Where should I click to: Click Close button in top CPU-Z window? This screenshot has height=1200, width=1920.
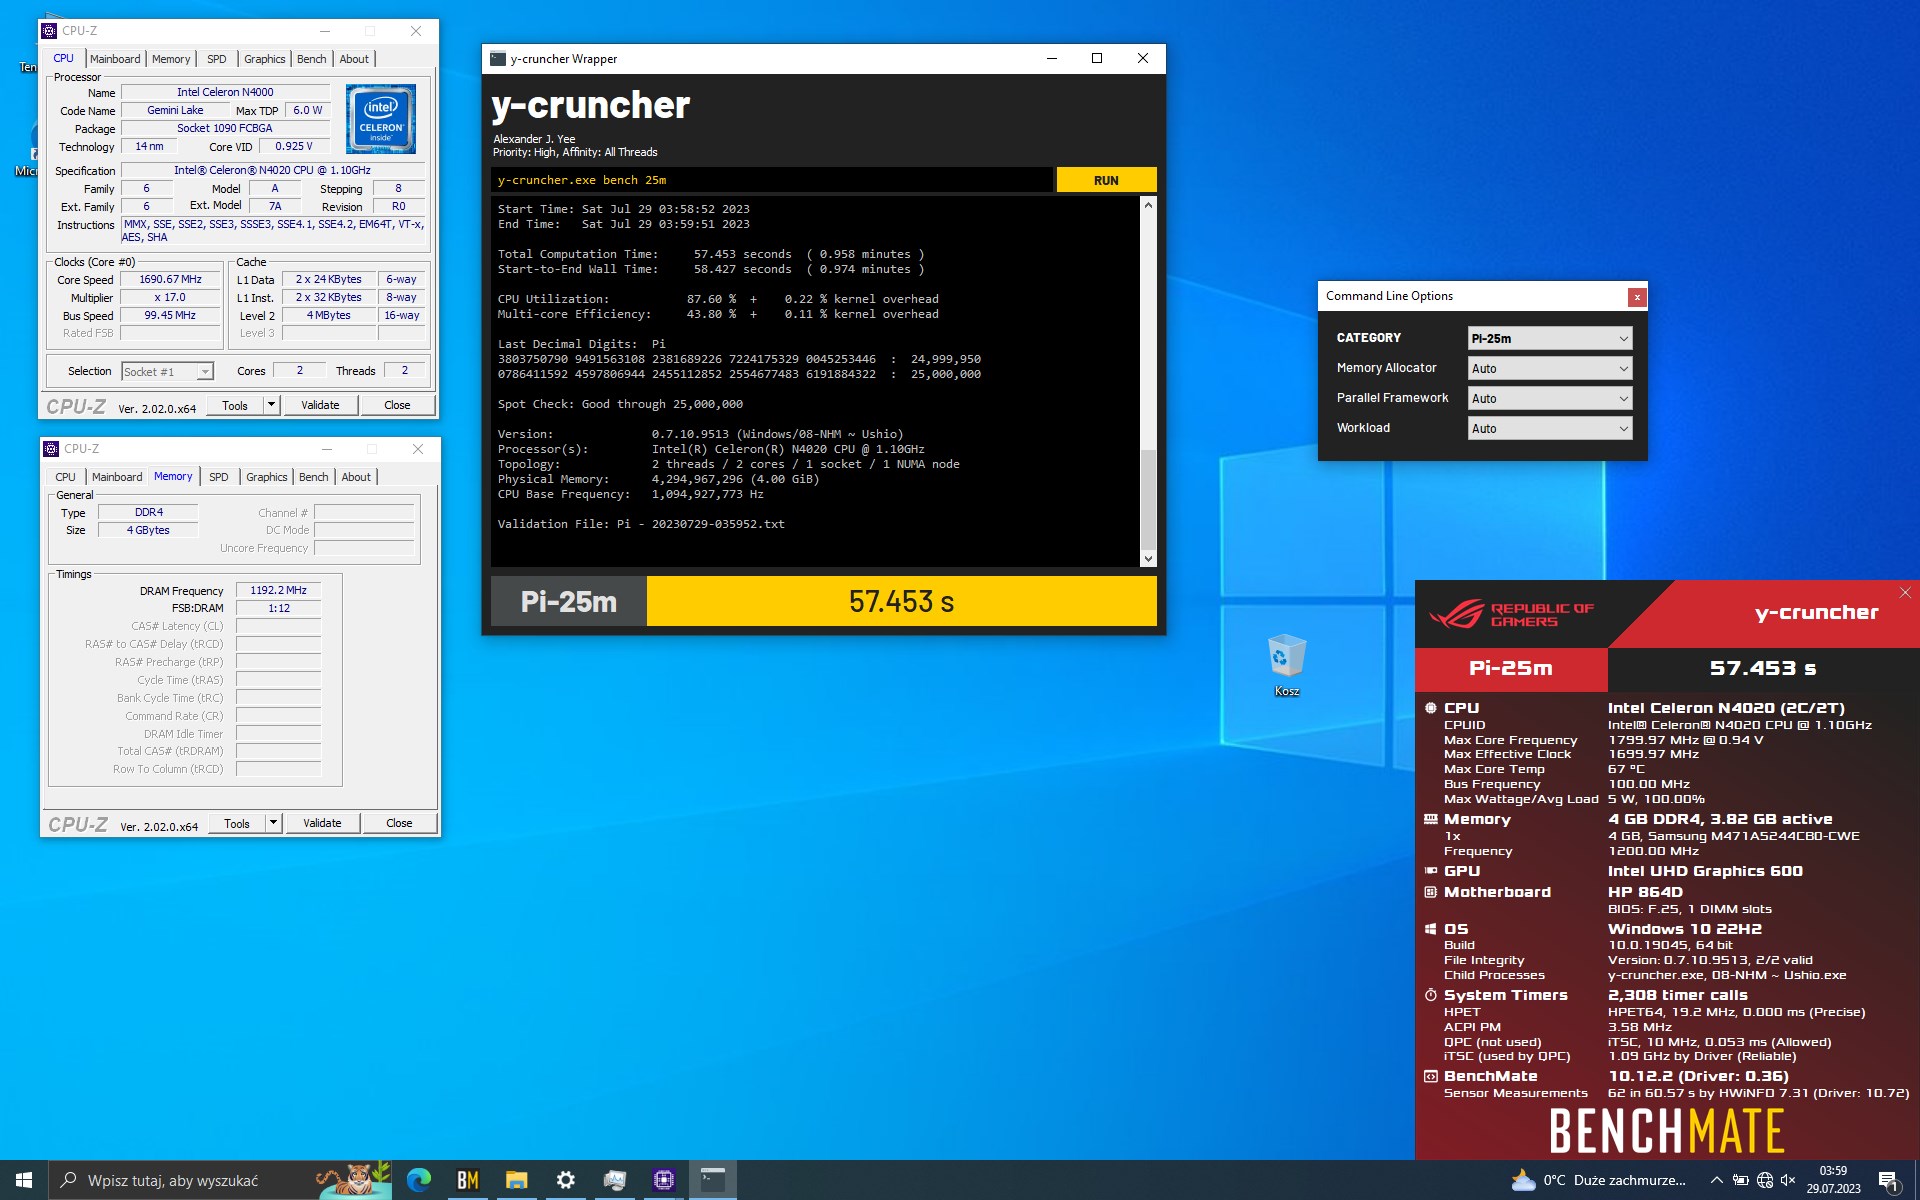pyautogui.click(x=397, y=405)
